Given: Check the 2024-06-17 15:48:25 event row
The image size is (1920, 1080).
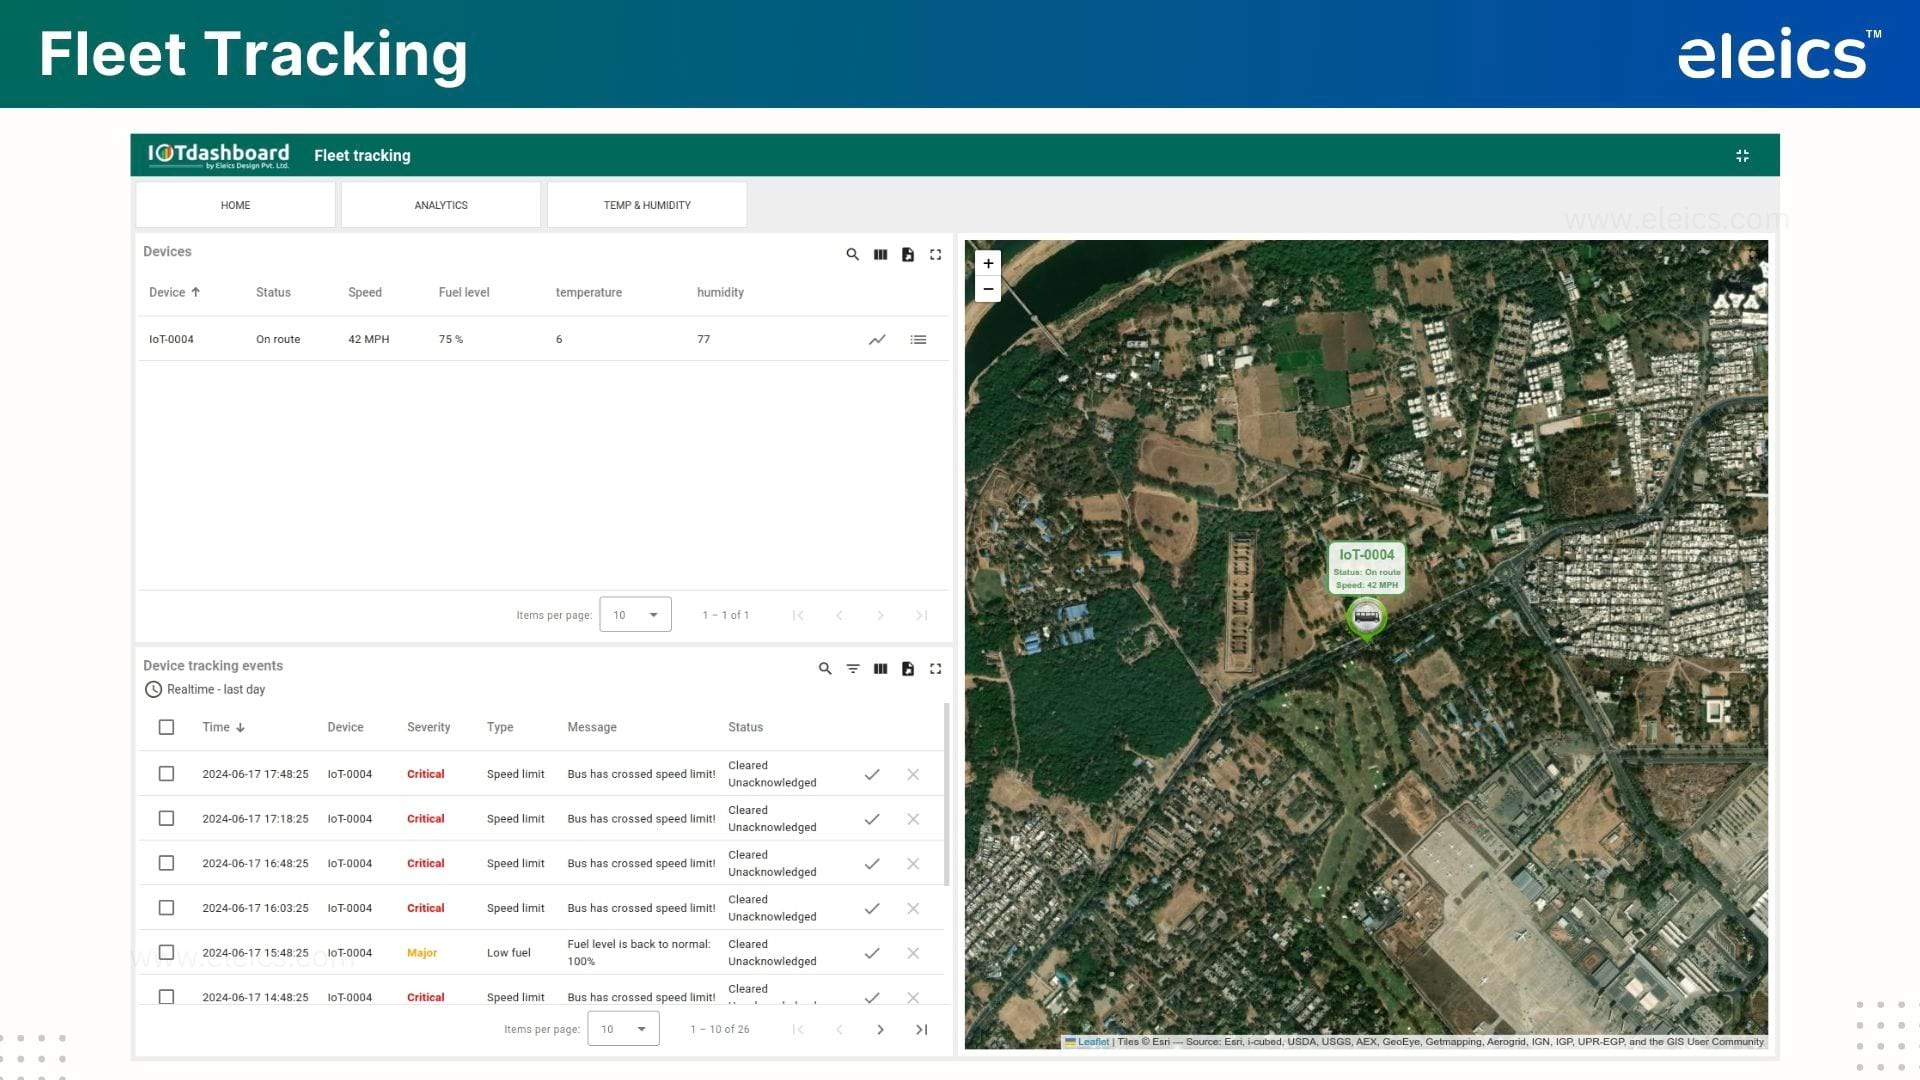Looking at the screenshot, I should click(x=166, y=952).
